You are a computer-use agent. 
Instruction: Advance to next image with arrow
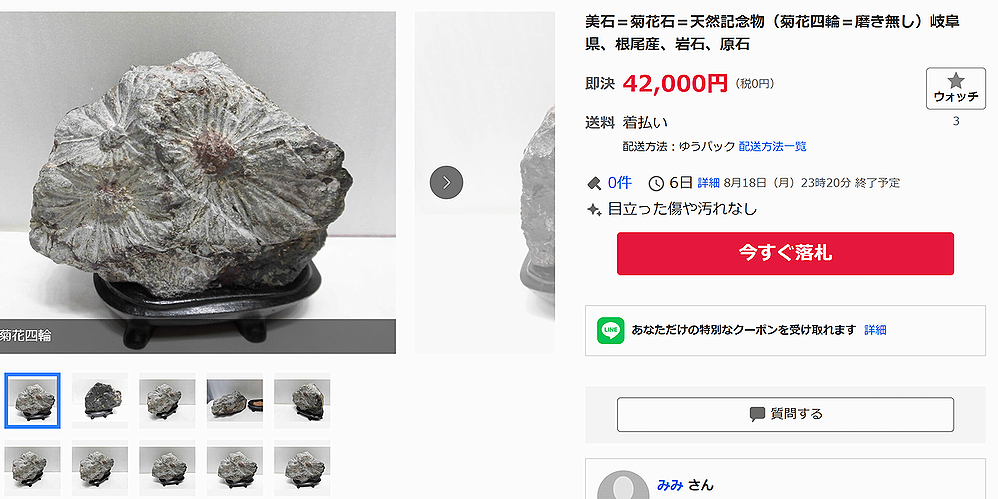pos(446,183)
